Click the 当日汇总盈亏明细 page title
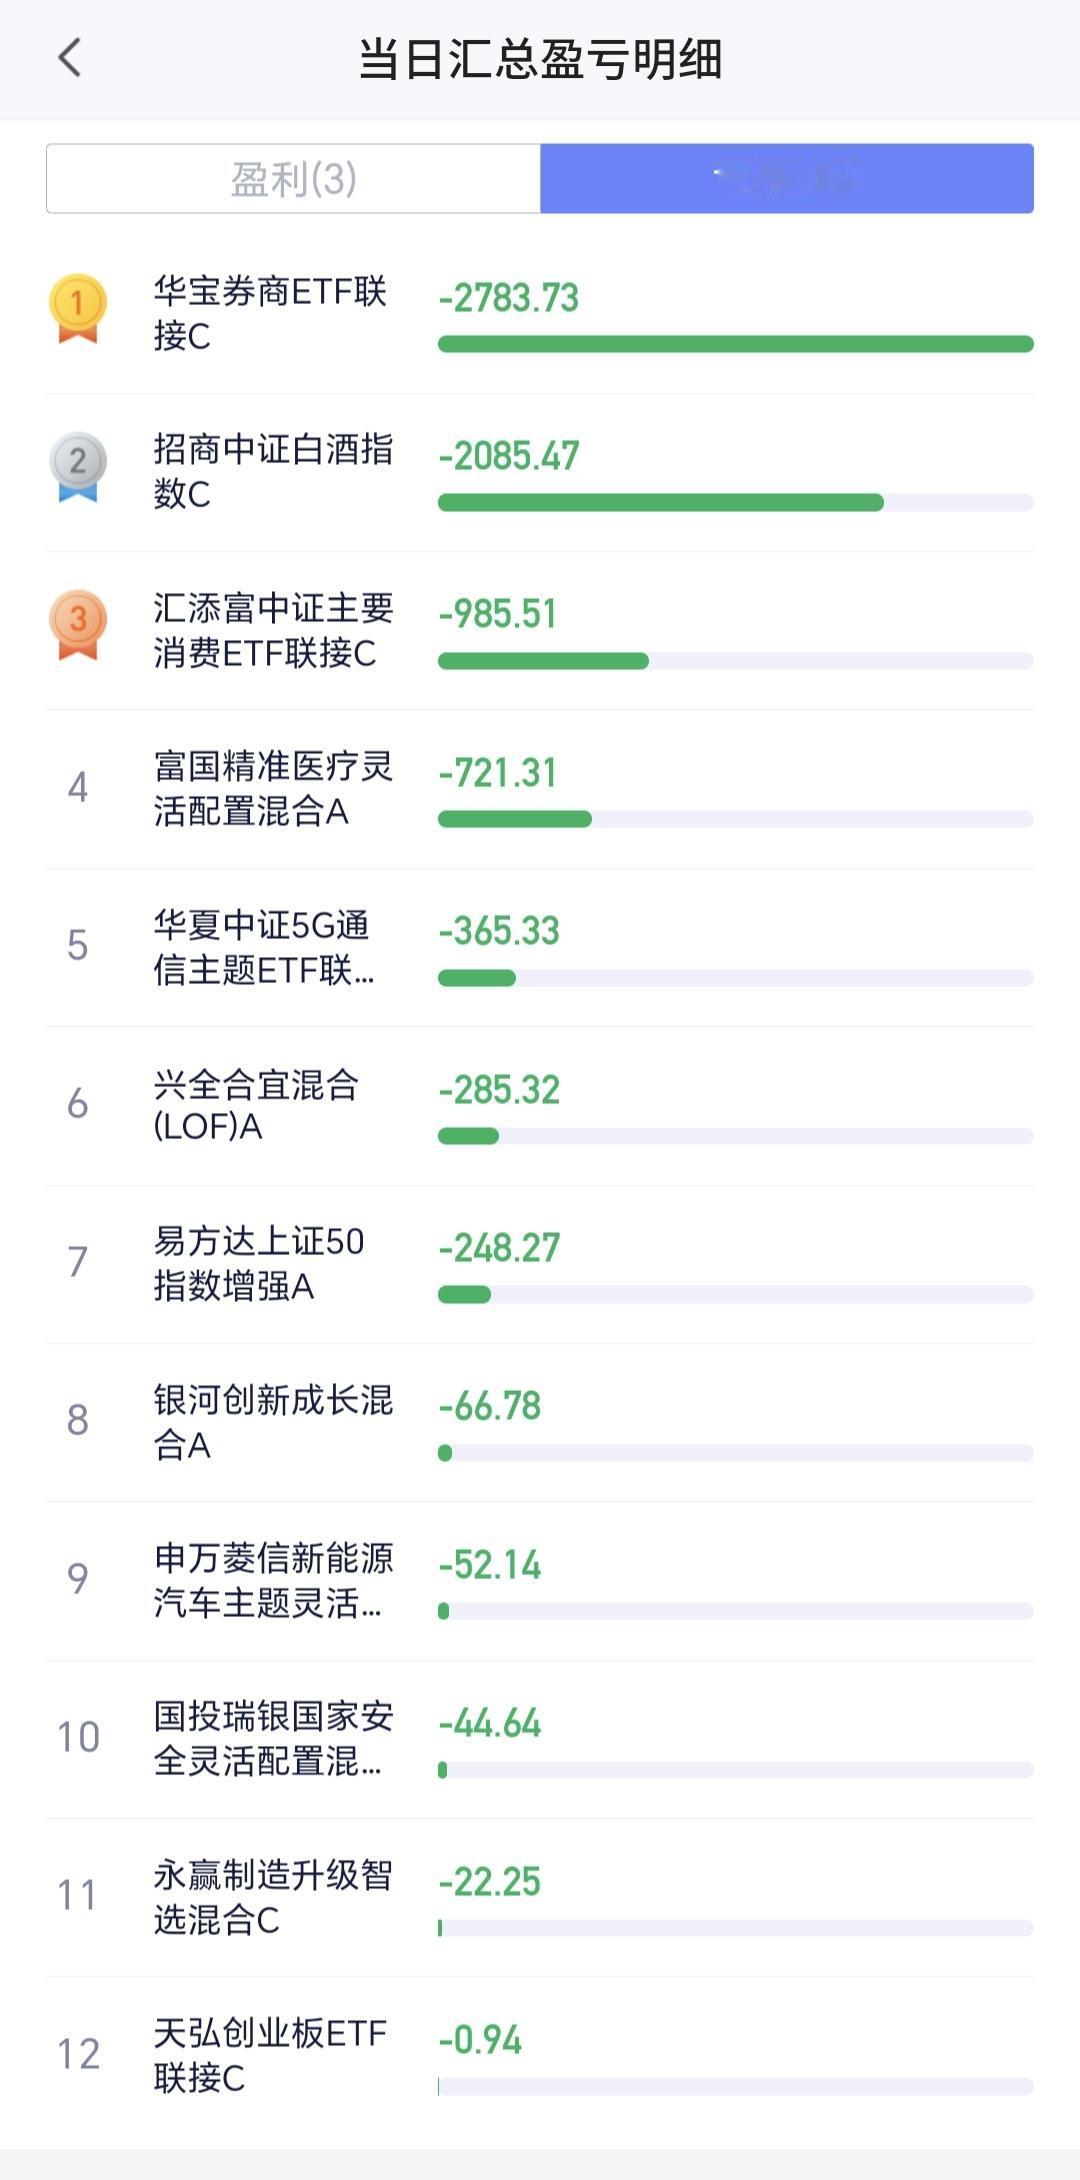The width and height of the screenshot is (1080, 2180). (x=540, y=59)
